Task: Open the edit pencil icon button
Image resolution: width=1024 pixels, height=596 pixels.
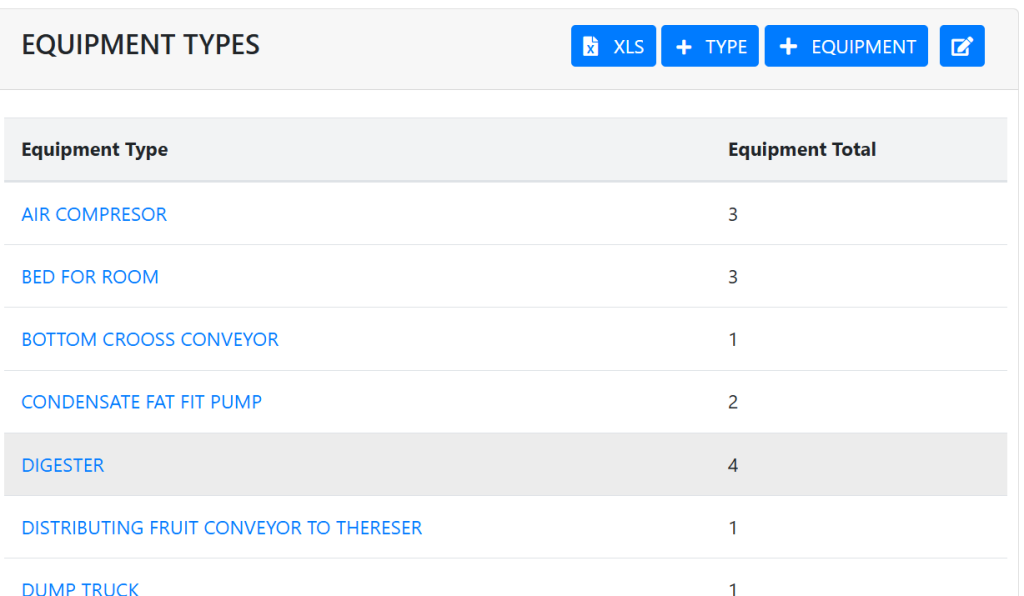Action: click(x=961, y=47)
